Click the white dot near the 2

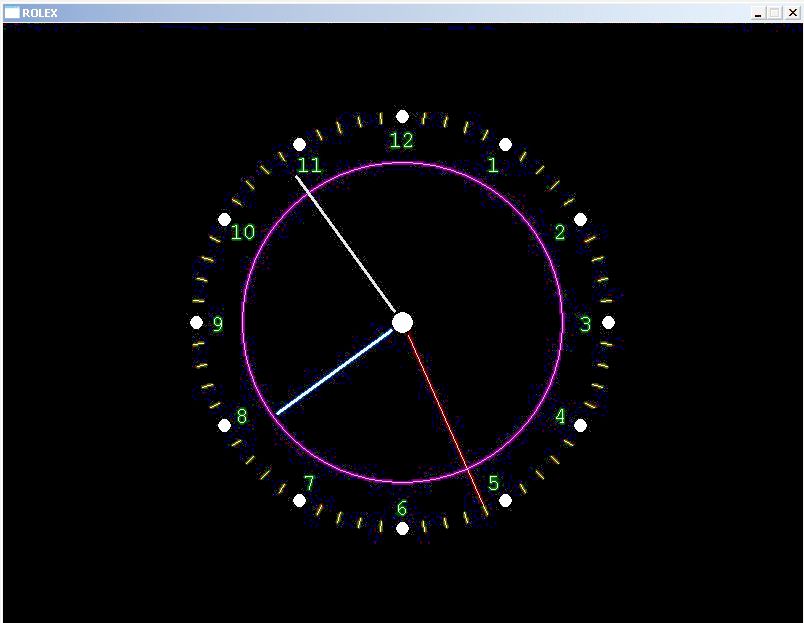pyautogui.click(x=580, y=219)
